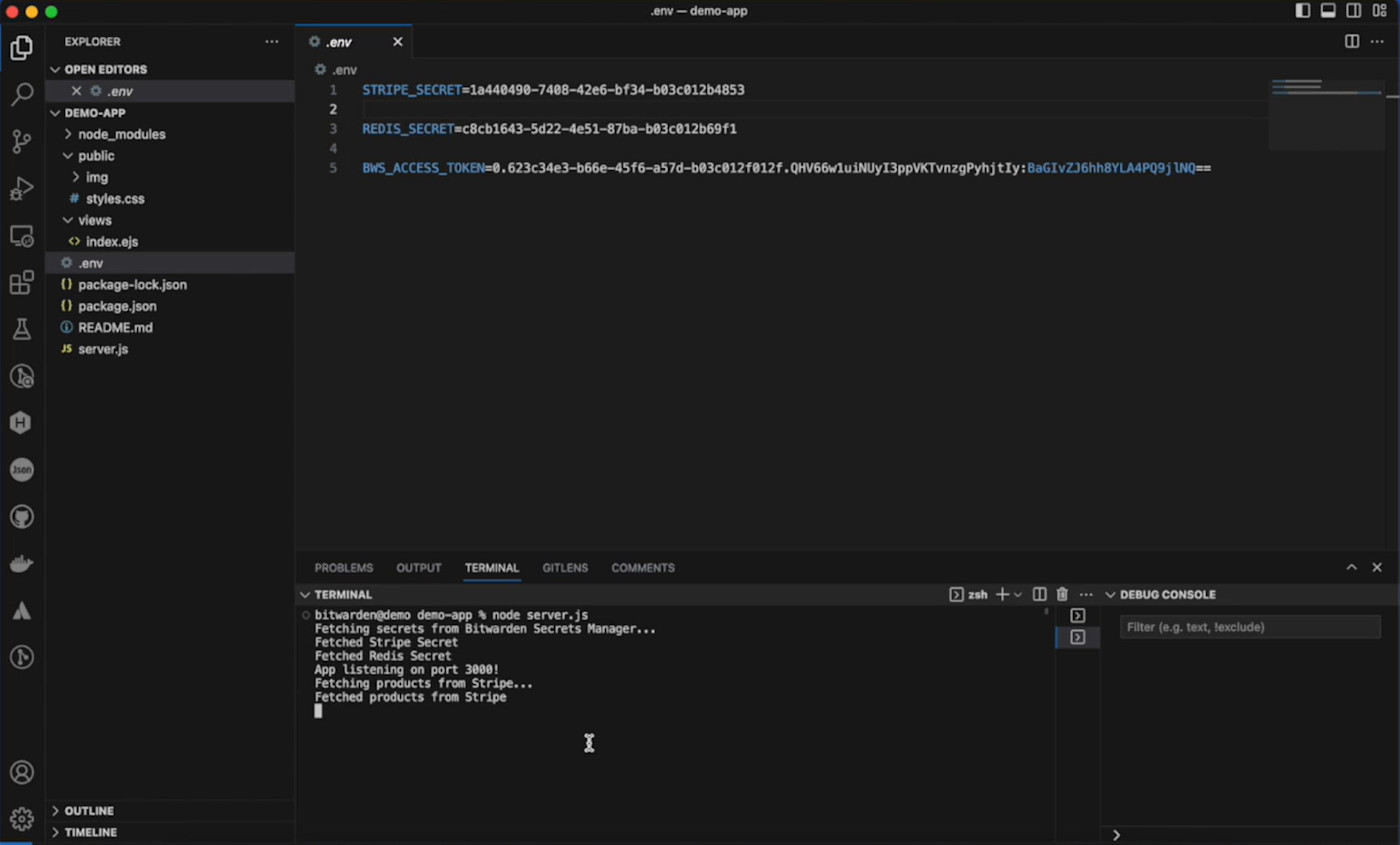Image resolution: width=1400 pixels, height=845 pixels.
Task: Open the GitHub extension view
Action: coord(22,516)
